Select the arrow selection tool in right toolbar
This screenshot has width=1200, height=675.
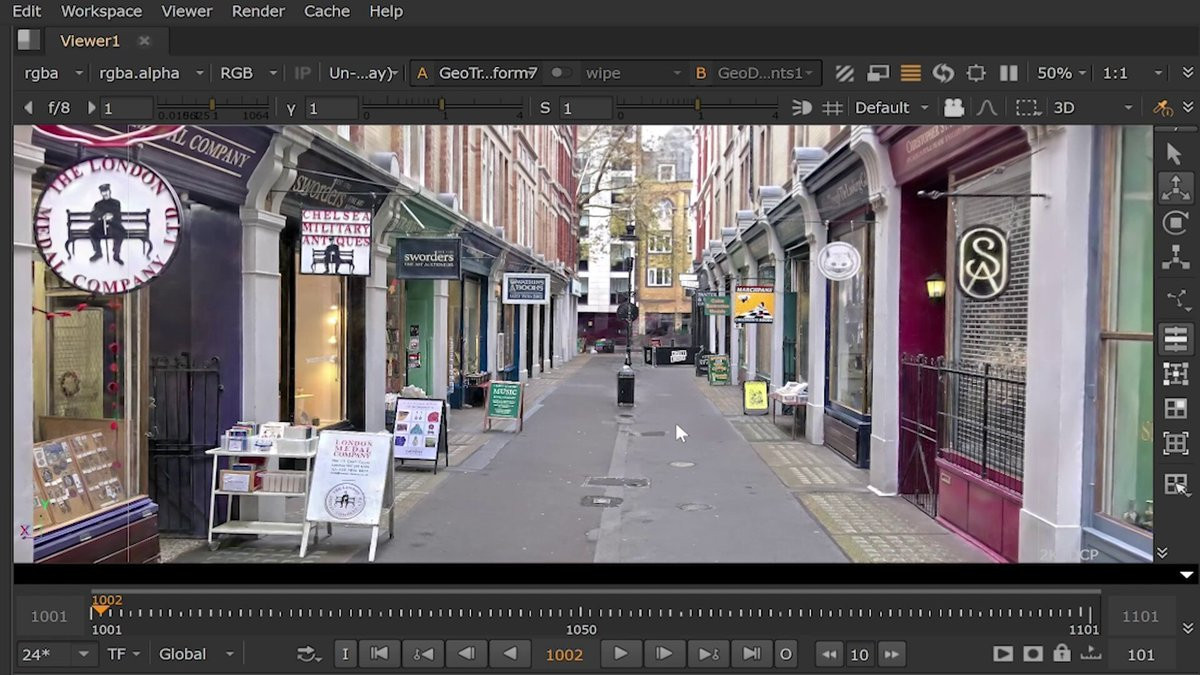(x=1175, y=154)
